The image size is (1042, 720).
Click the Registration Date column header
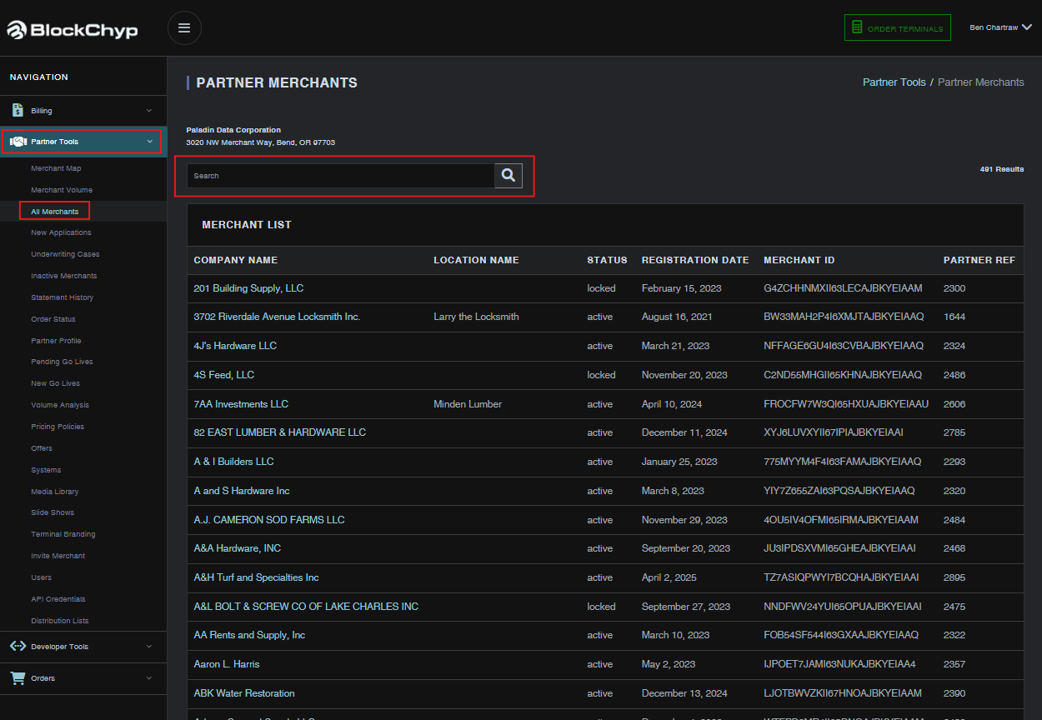[695, 260]
